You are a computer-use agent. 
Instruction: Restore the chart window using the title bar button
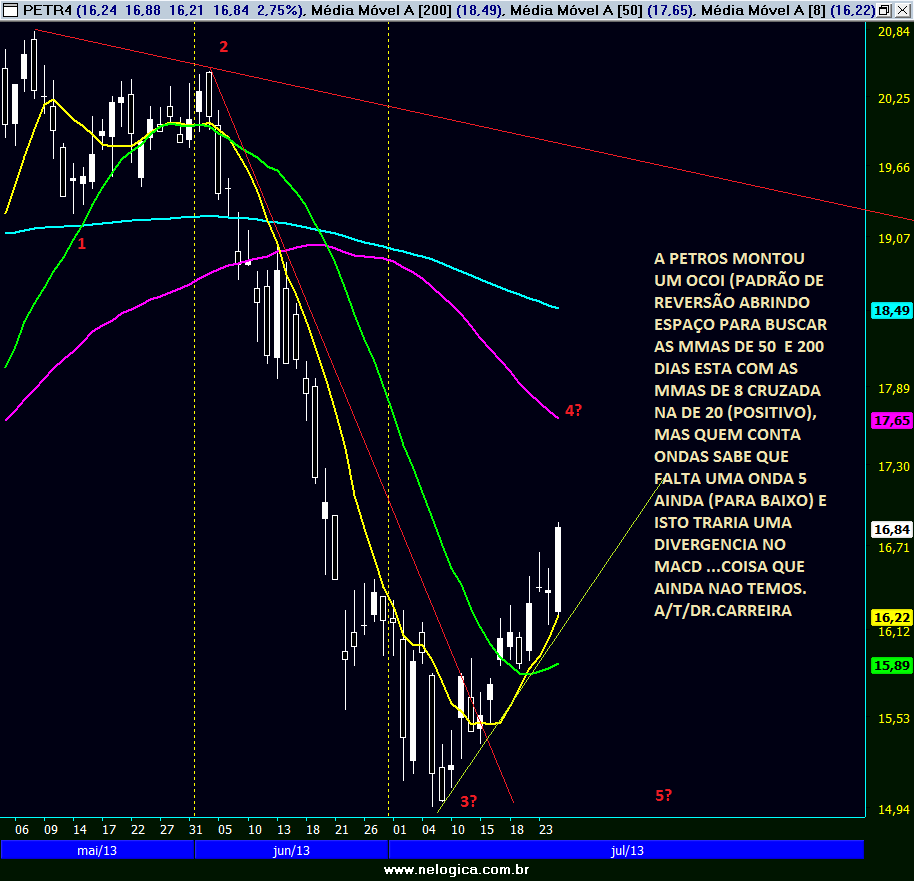click(884, 10)
